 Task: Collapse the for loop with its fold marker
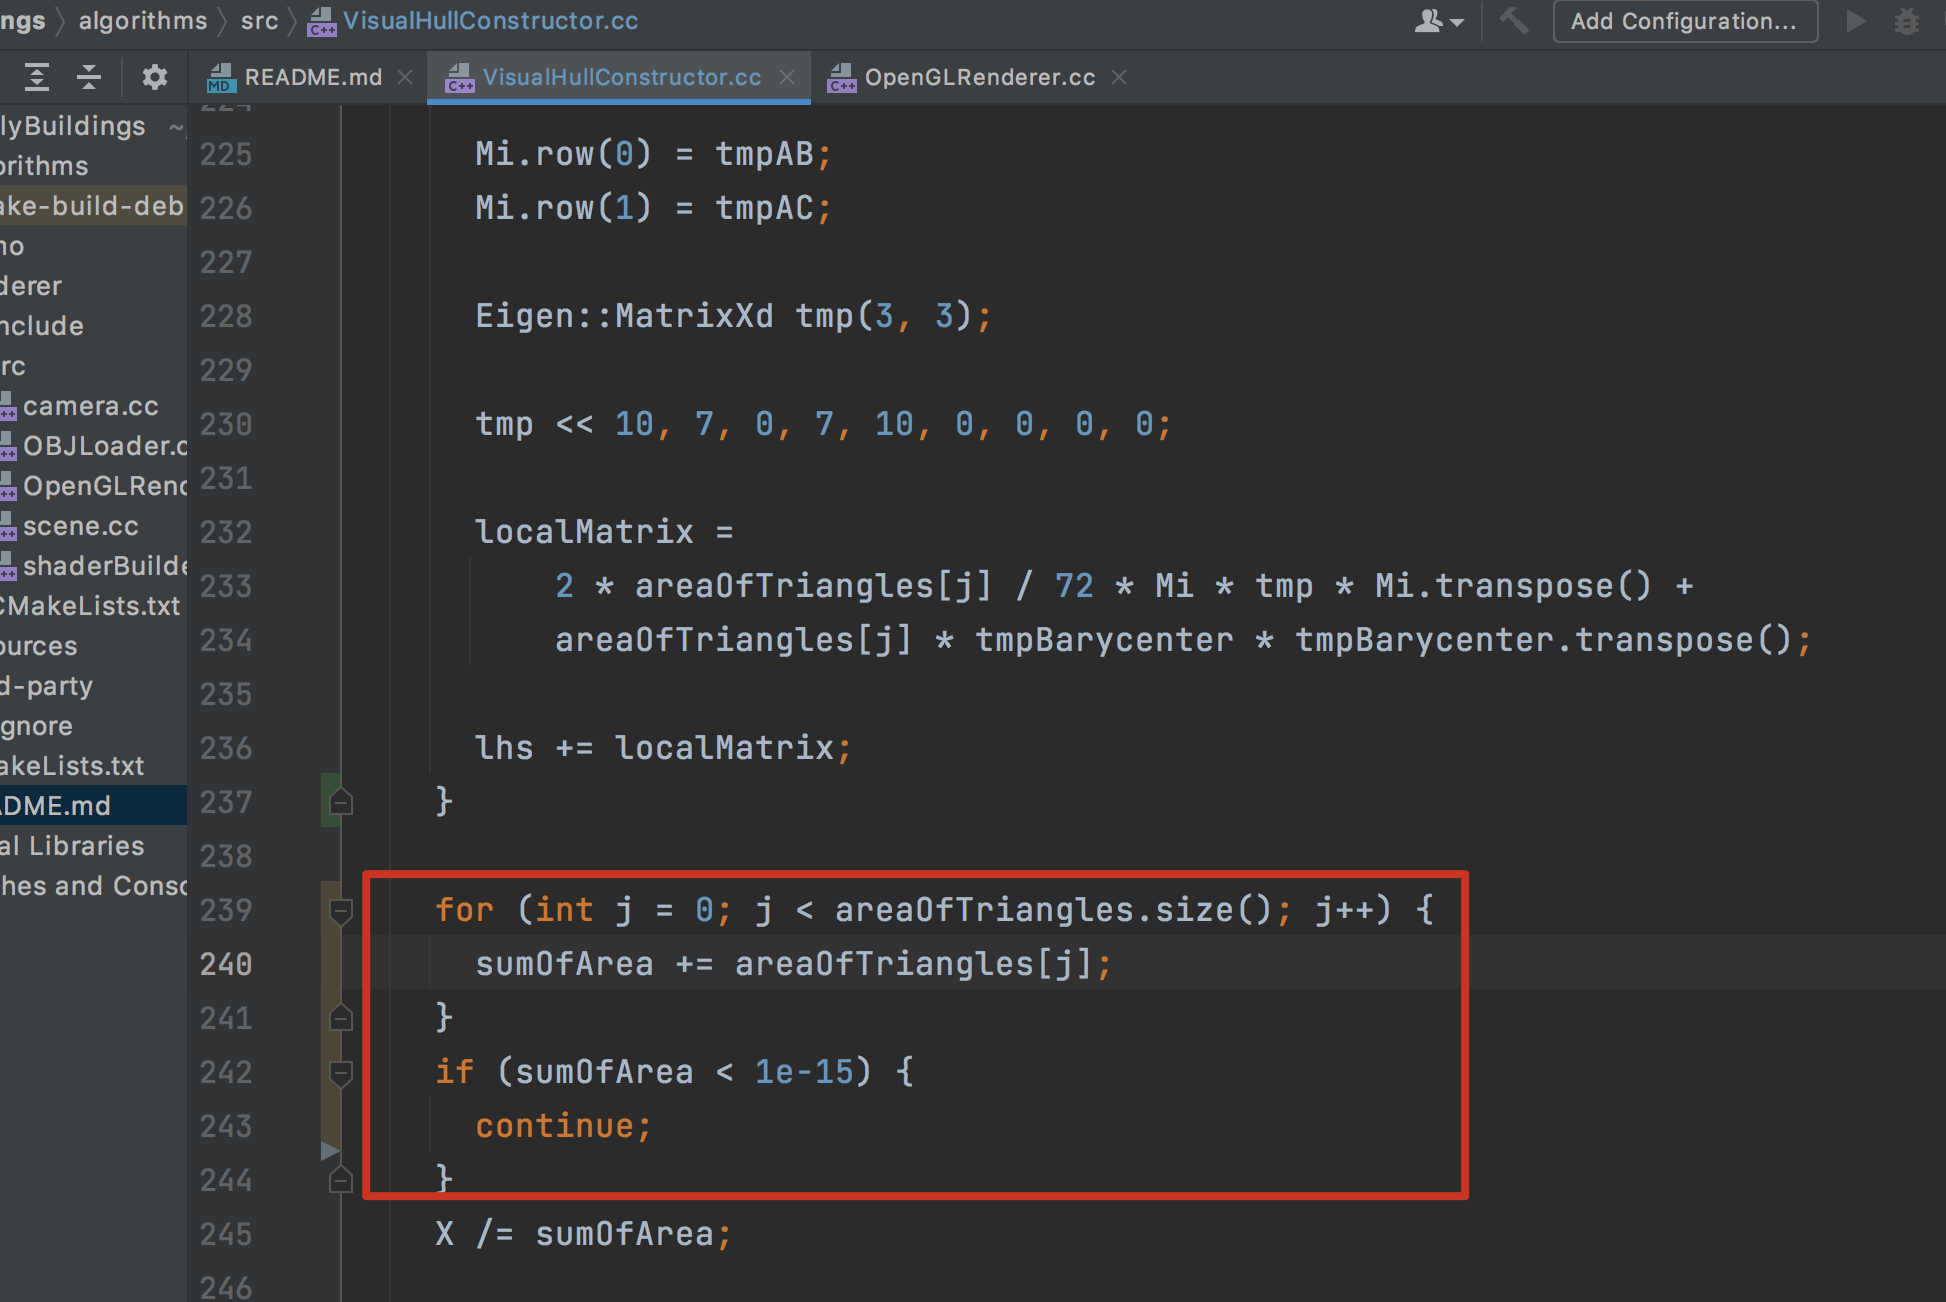pos(341,911)
